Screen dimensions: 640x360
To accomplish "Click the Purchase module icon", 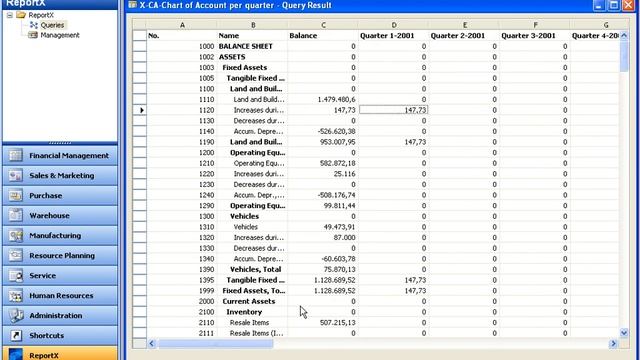I will 16,196.
